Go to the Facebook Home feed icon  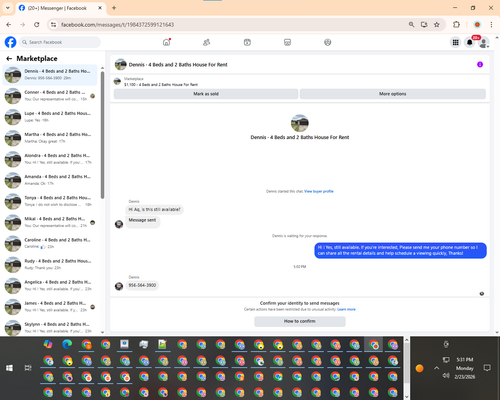tap(166, 42)
